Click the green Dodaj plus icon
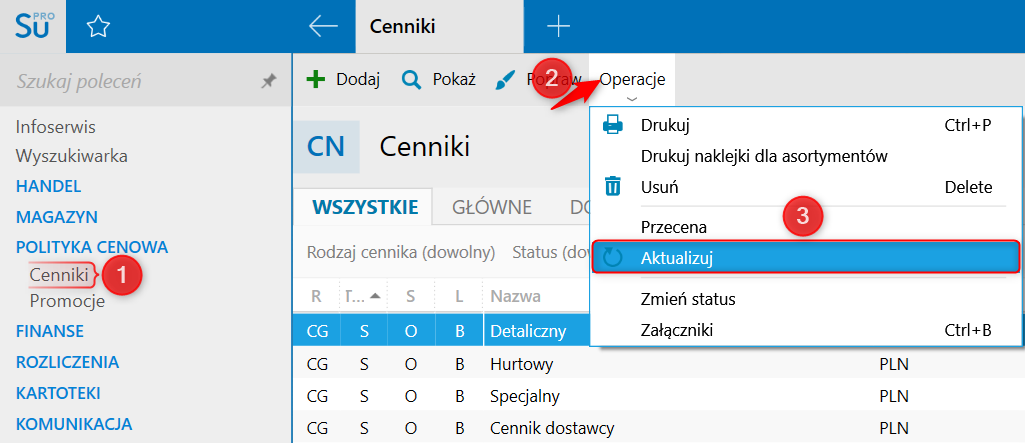This screenshot has height=443, width=1025. coord(316,80)
